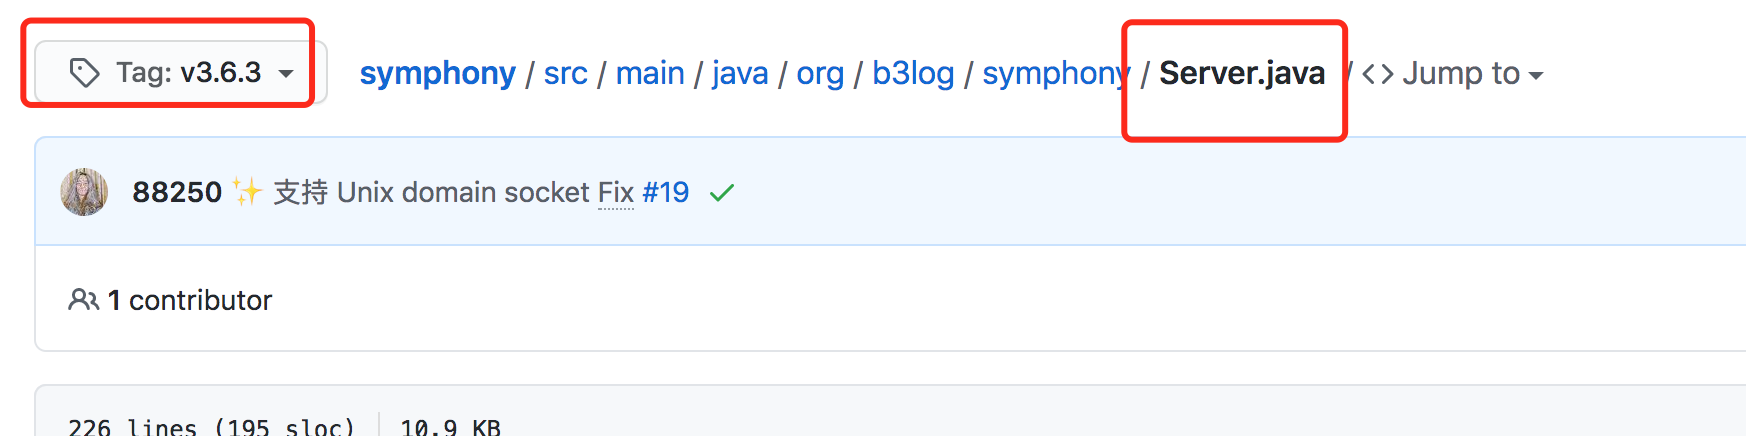Click the 88250 user avatar
This screenshot has width=1746, height=436.
click(84, 192)
